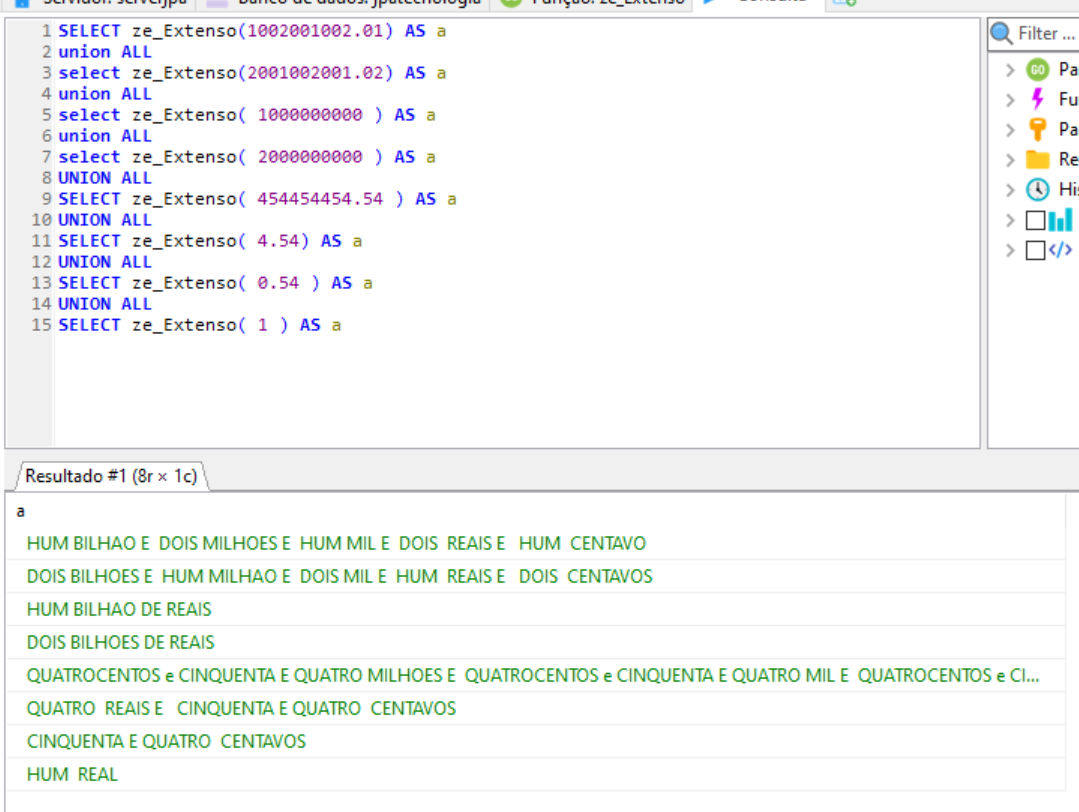Screen dimensions: 1079x812
Task: Click the clock history icon
Action: (x=1038, y=190)
